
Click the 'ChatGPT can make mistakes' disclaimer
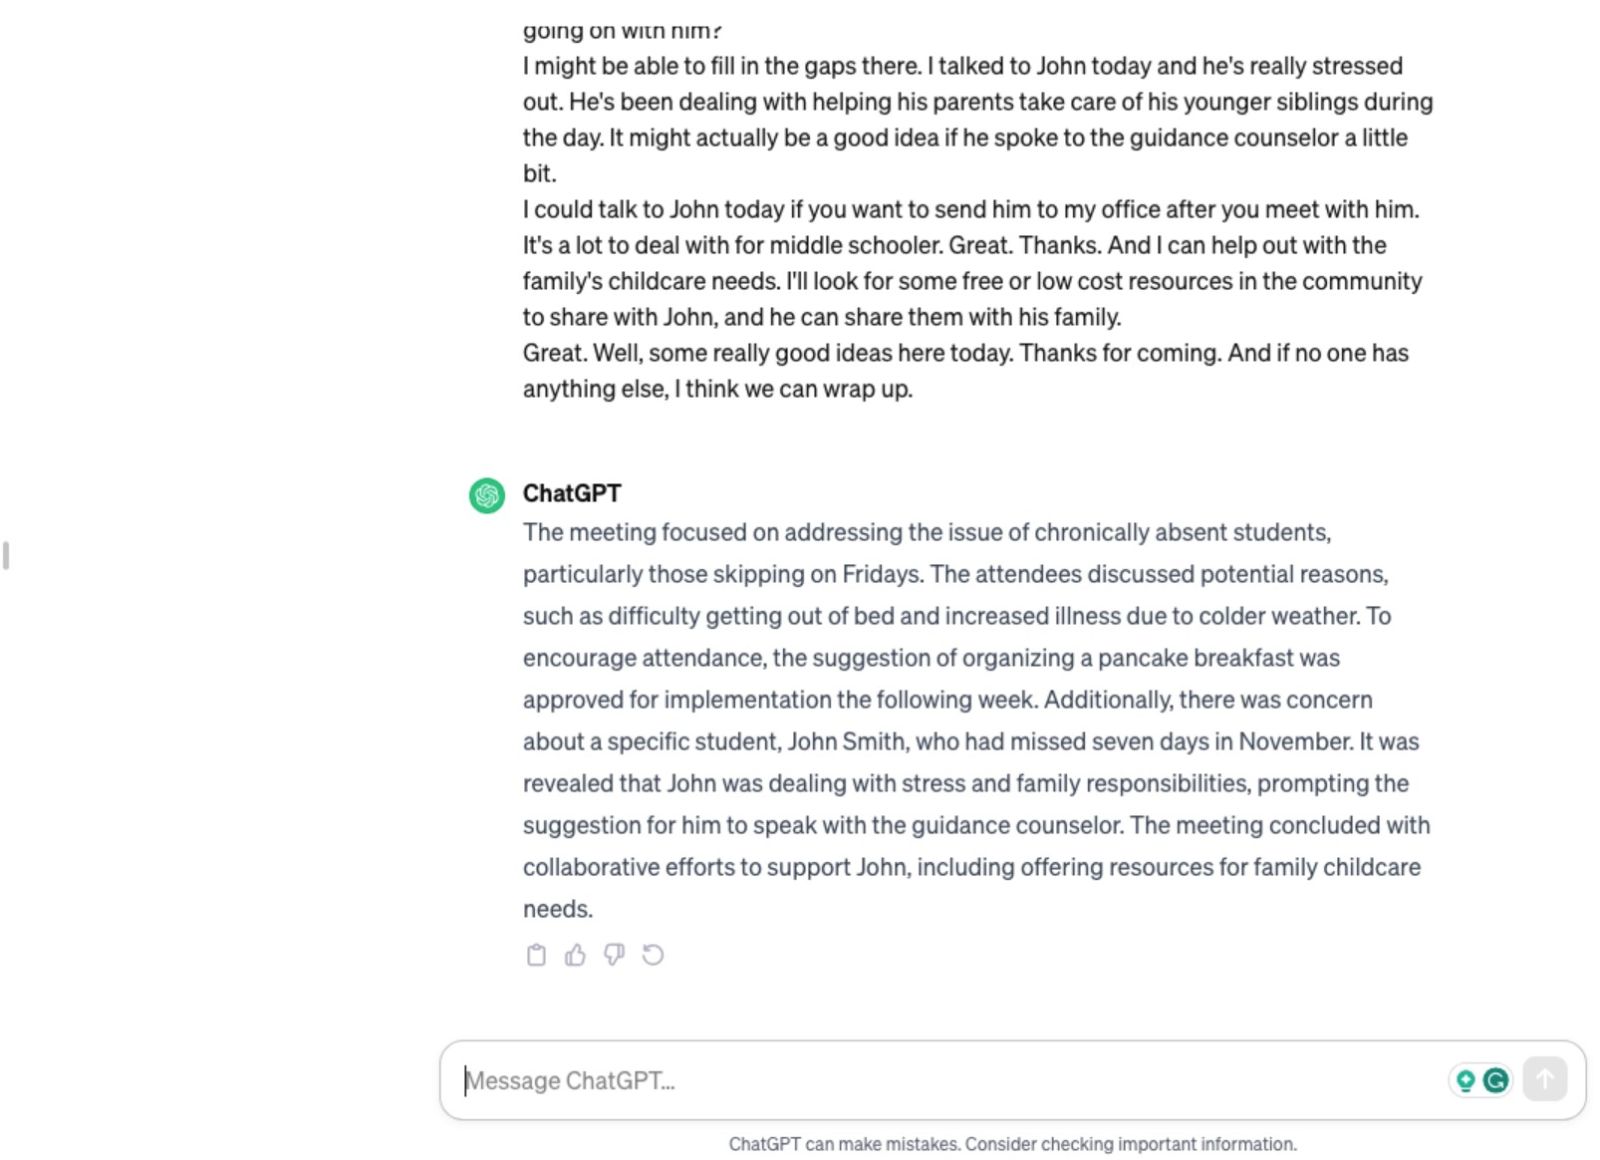tap(1012, 1144)
